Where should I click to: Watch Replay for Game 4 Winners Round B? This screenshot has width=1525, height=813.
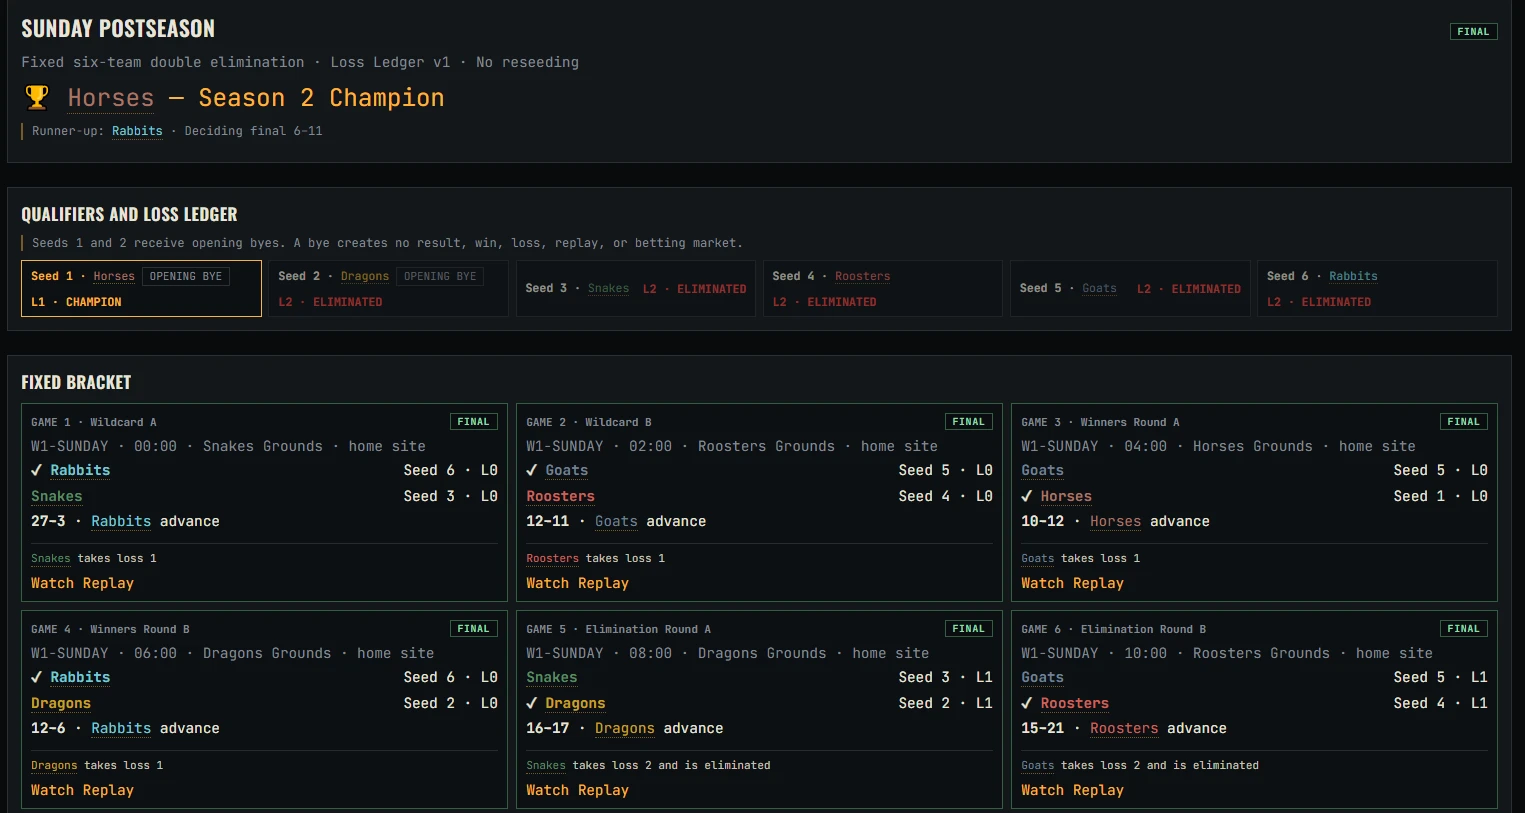pyautogui.click(x=82, y=790)
